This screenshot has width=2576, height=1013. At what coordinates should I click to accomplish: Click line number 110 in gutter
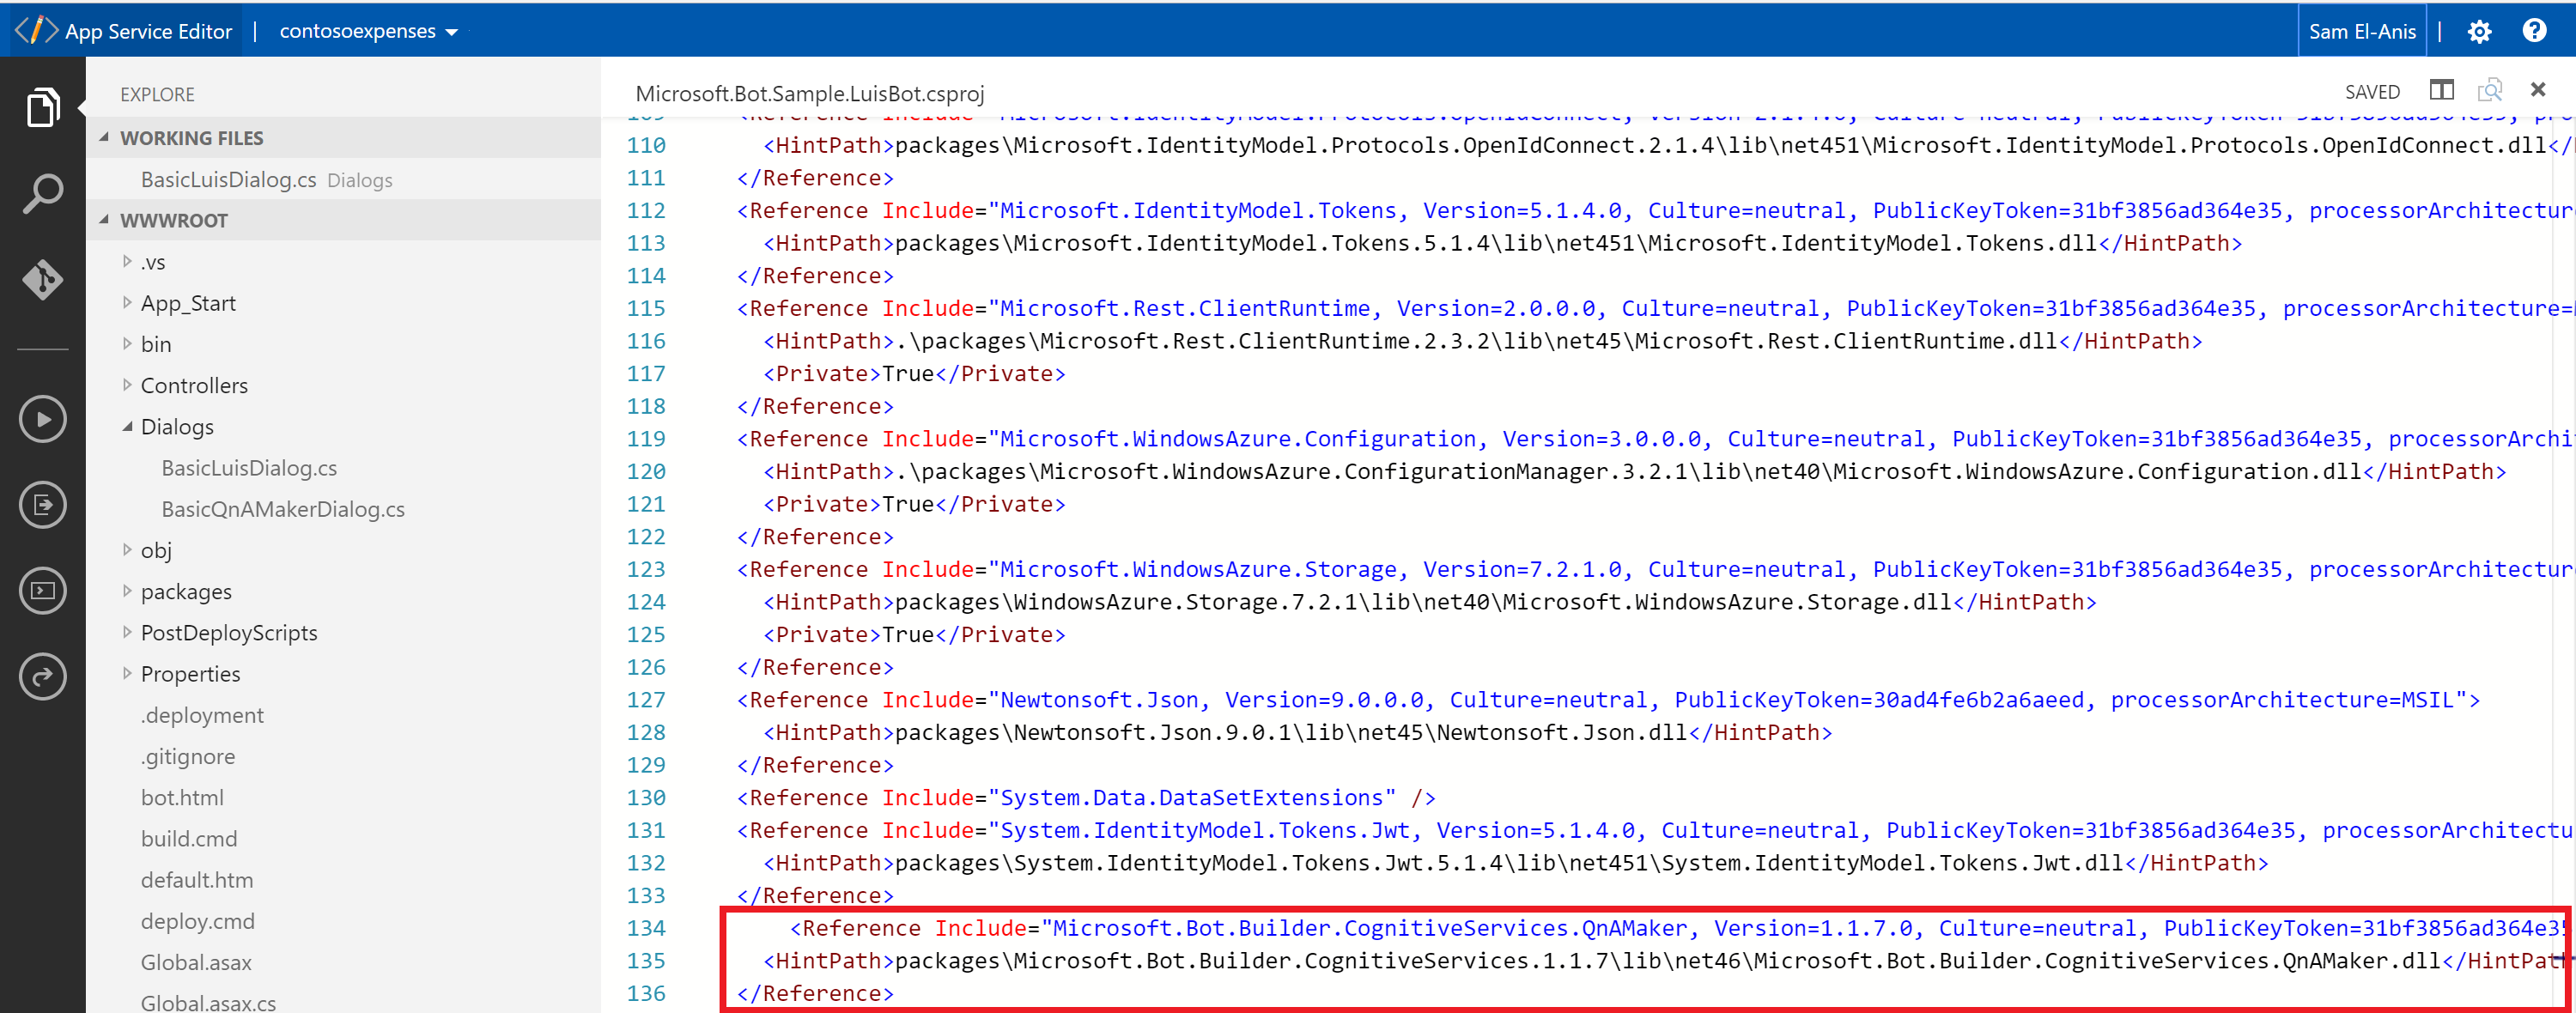(x=646, y=145)
